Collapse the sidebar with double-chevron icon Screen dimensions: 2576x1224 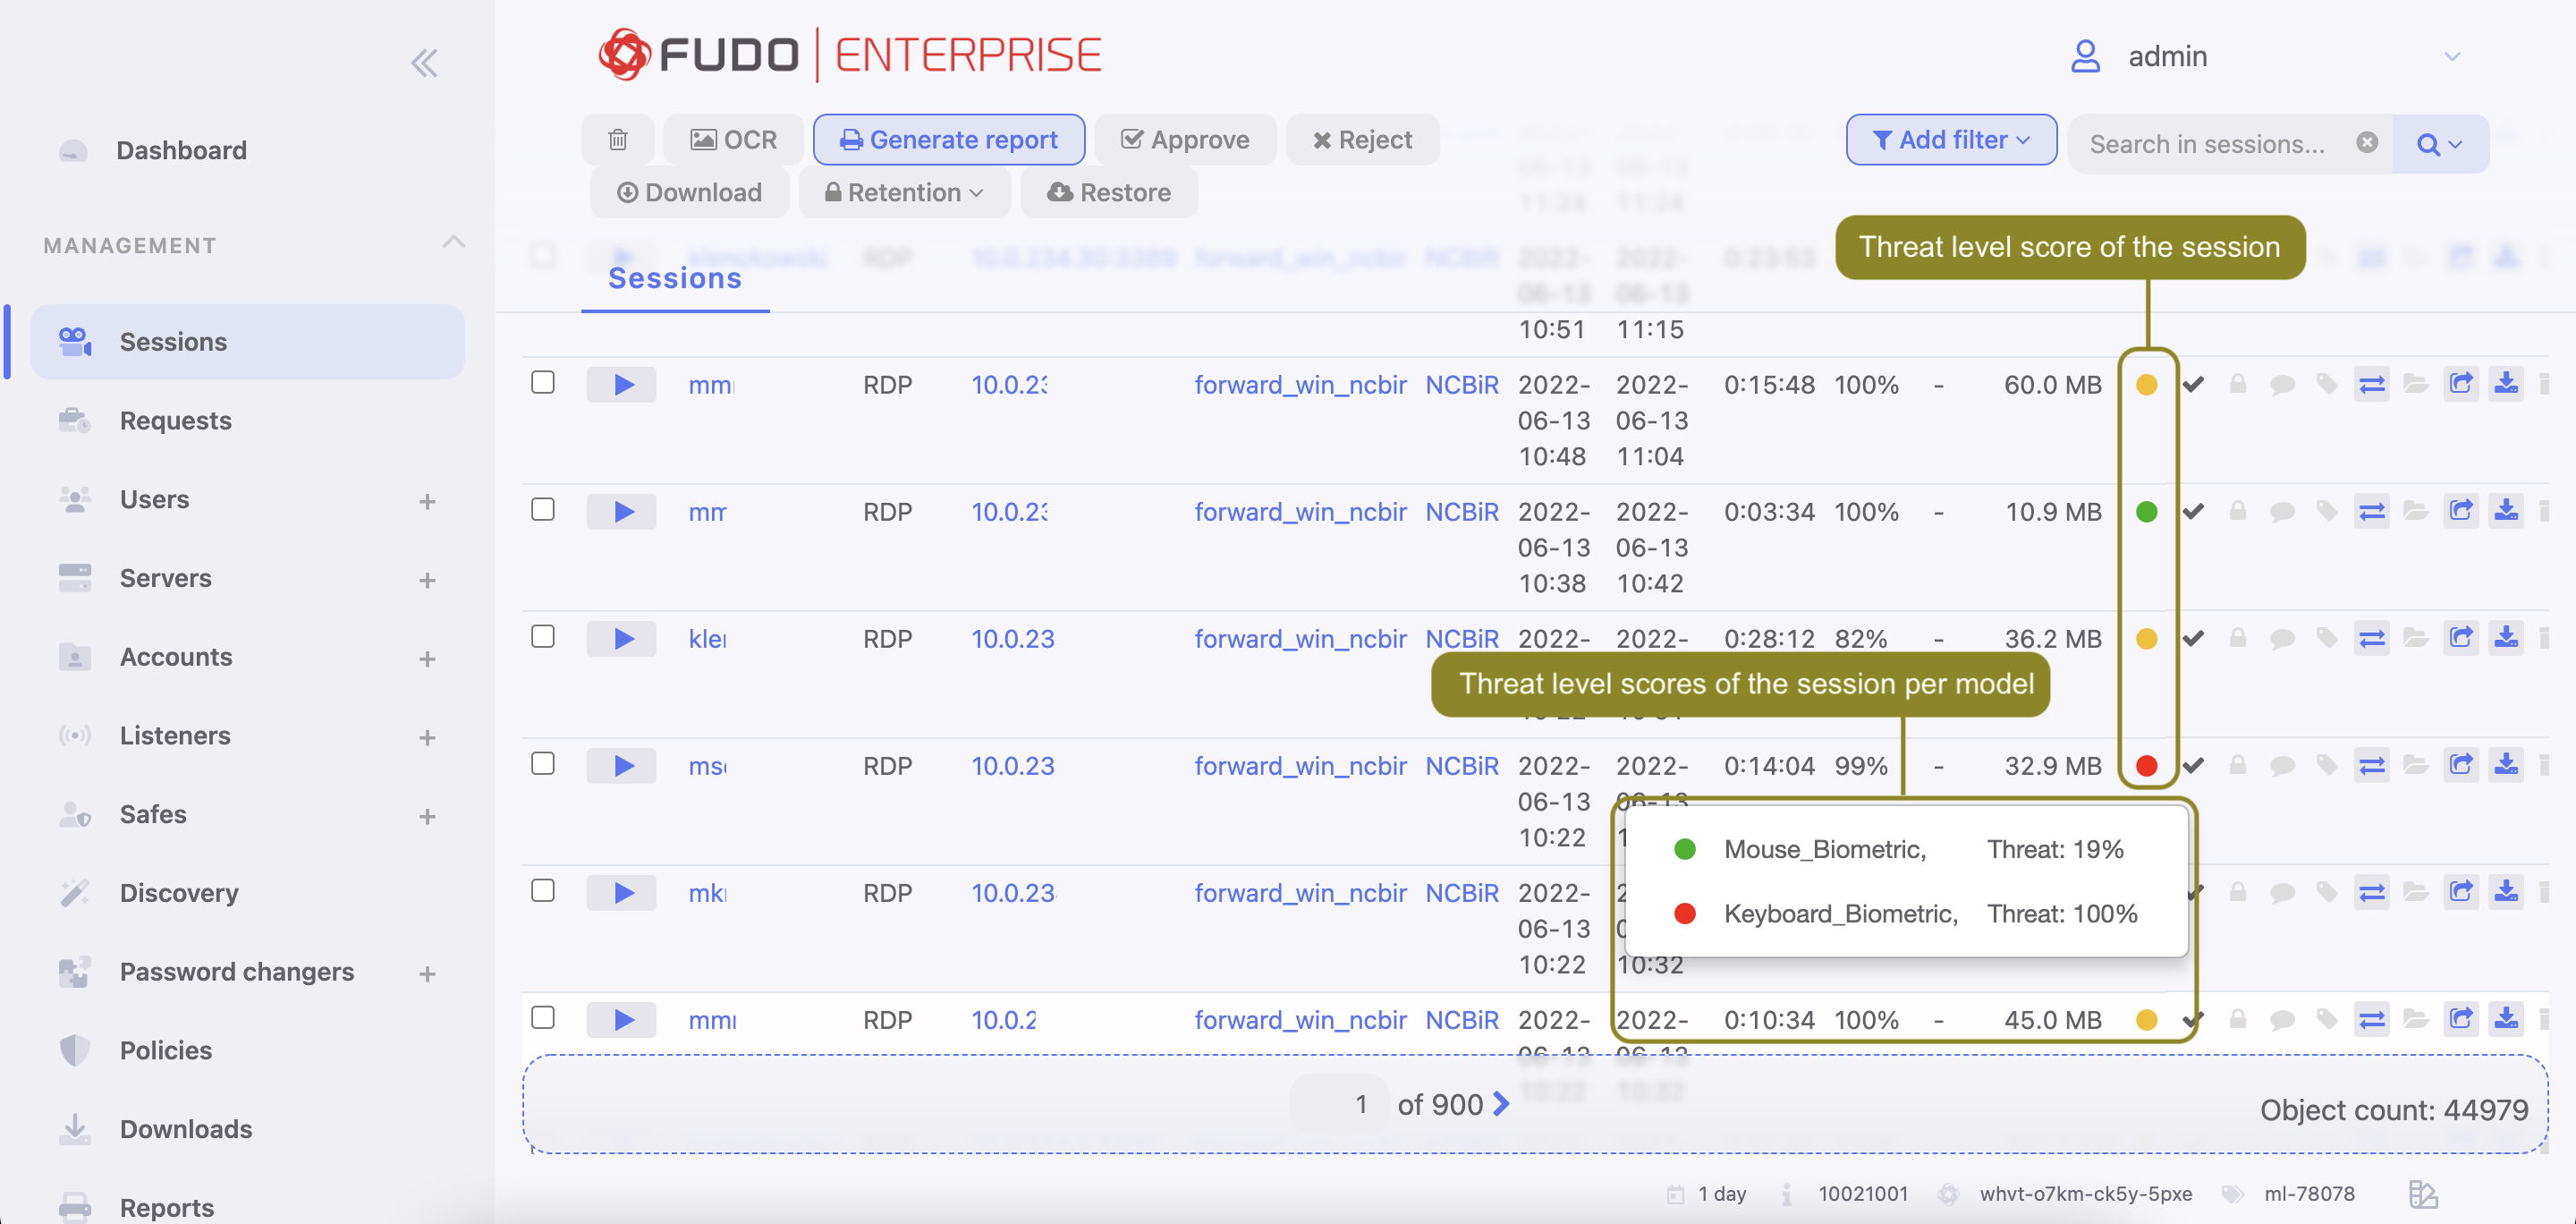[x=424, y=64]
